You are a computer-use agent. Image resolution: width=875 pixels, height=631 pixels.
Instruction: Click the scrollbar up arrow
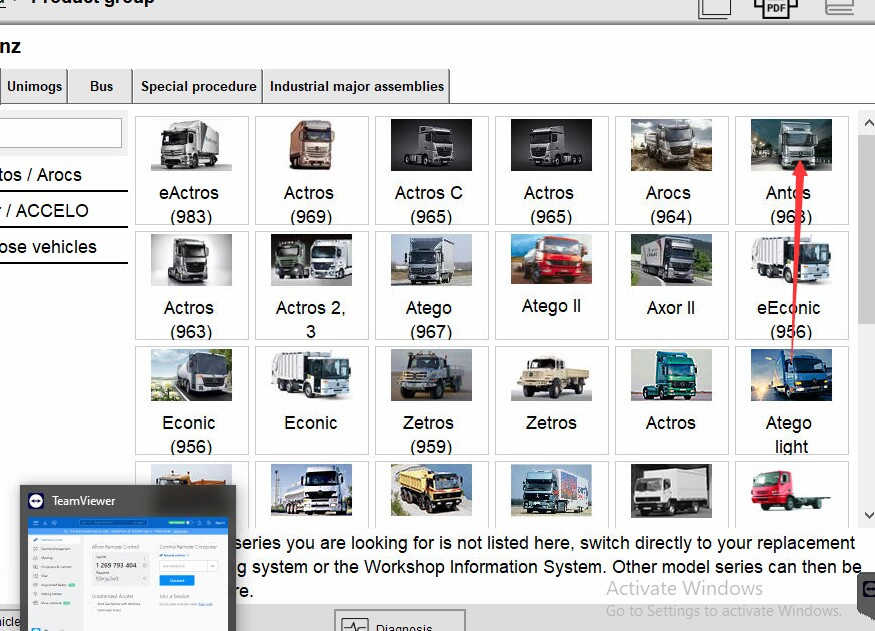[x=868, y=122]
